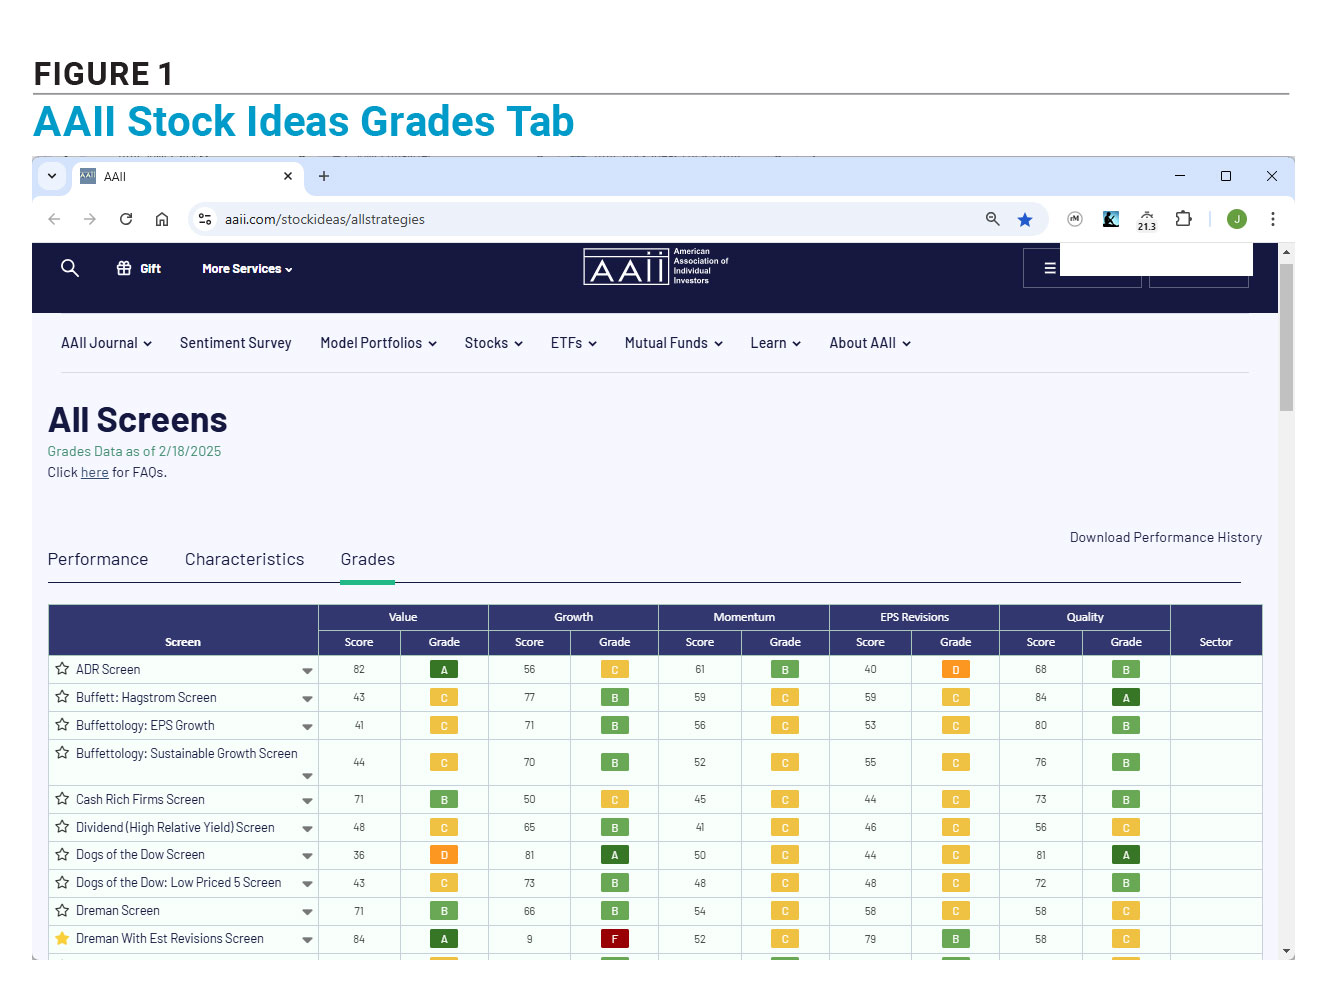Click the Download Performance History link
Viewport: 1320px width, 992px height.
coord(1165,537)
